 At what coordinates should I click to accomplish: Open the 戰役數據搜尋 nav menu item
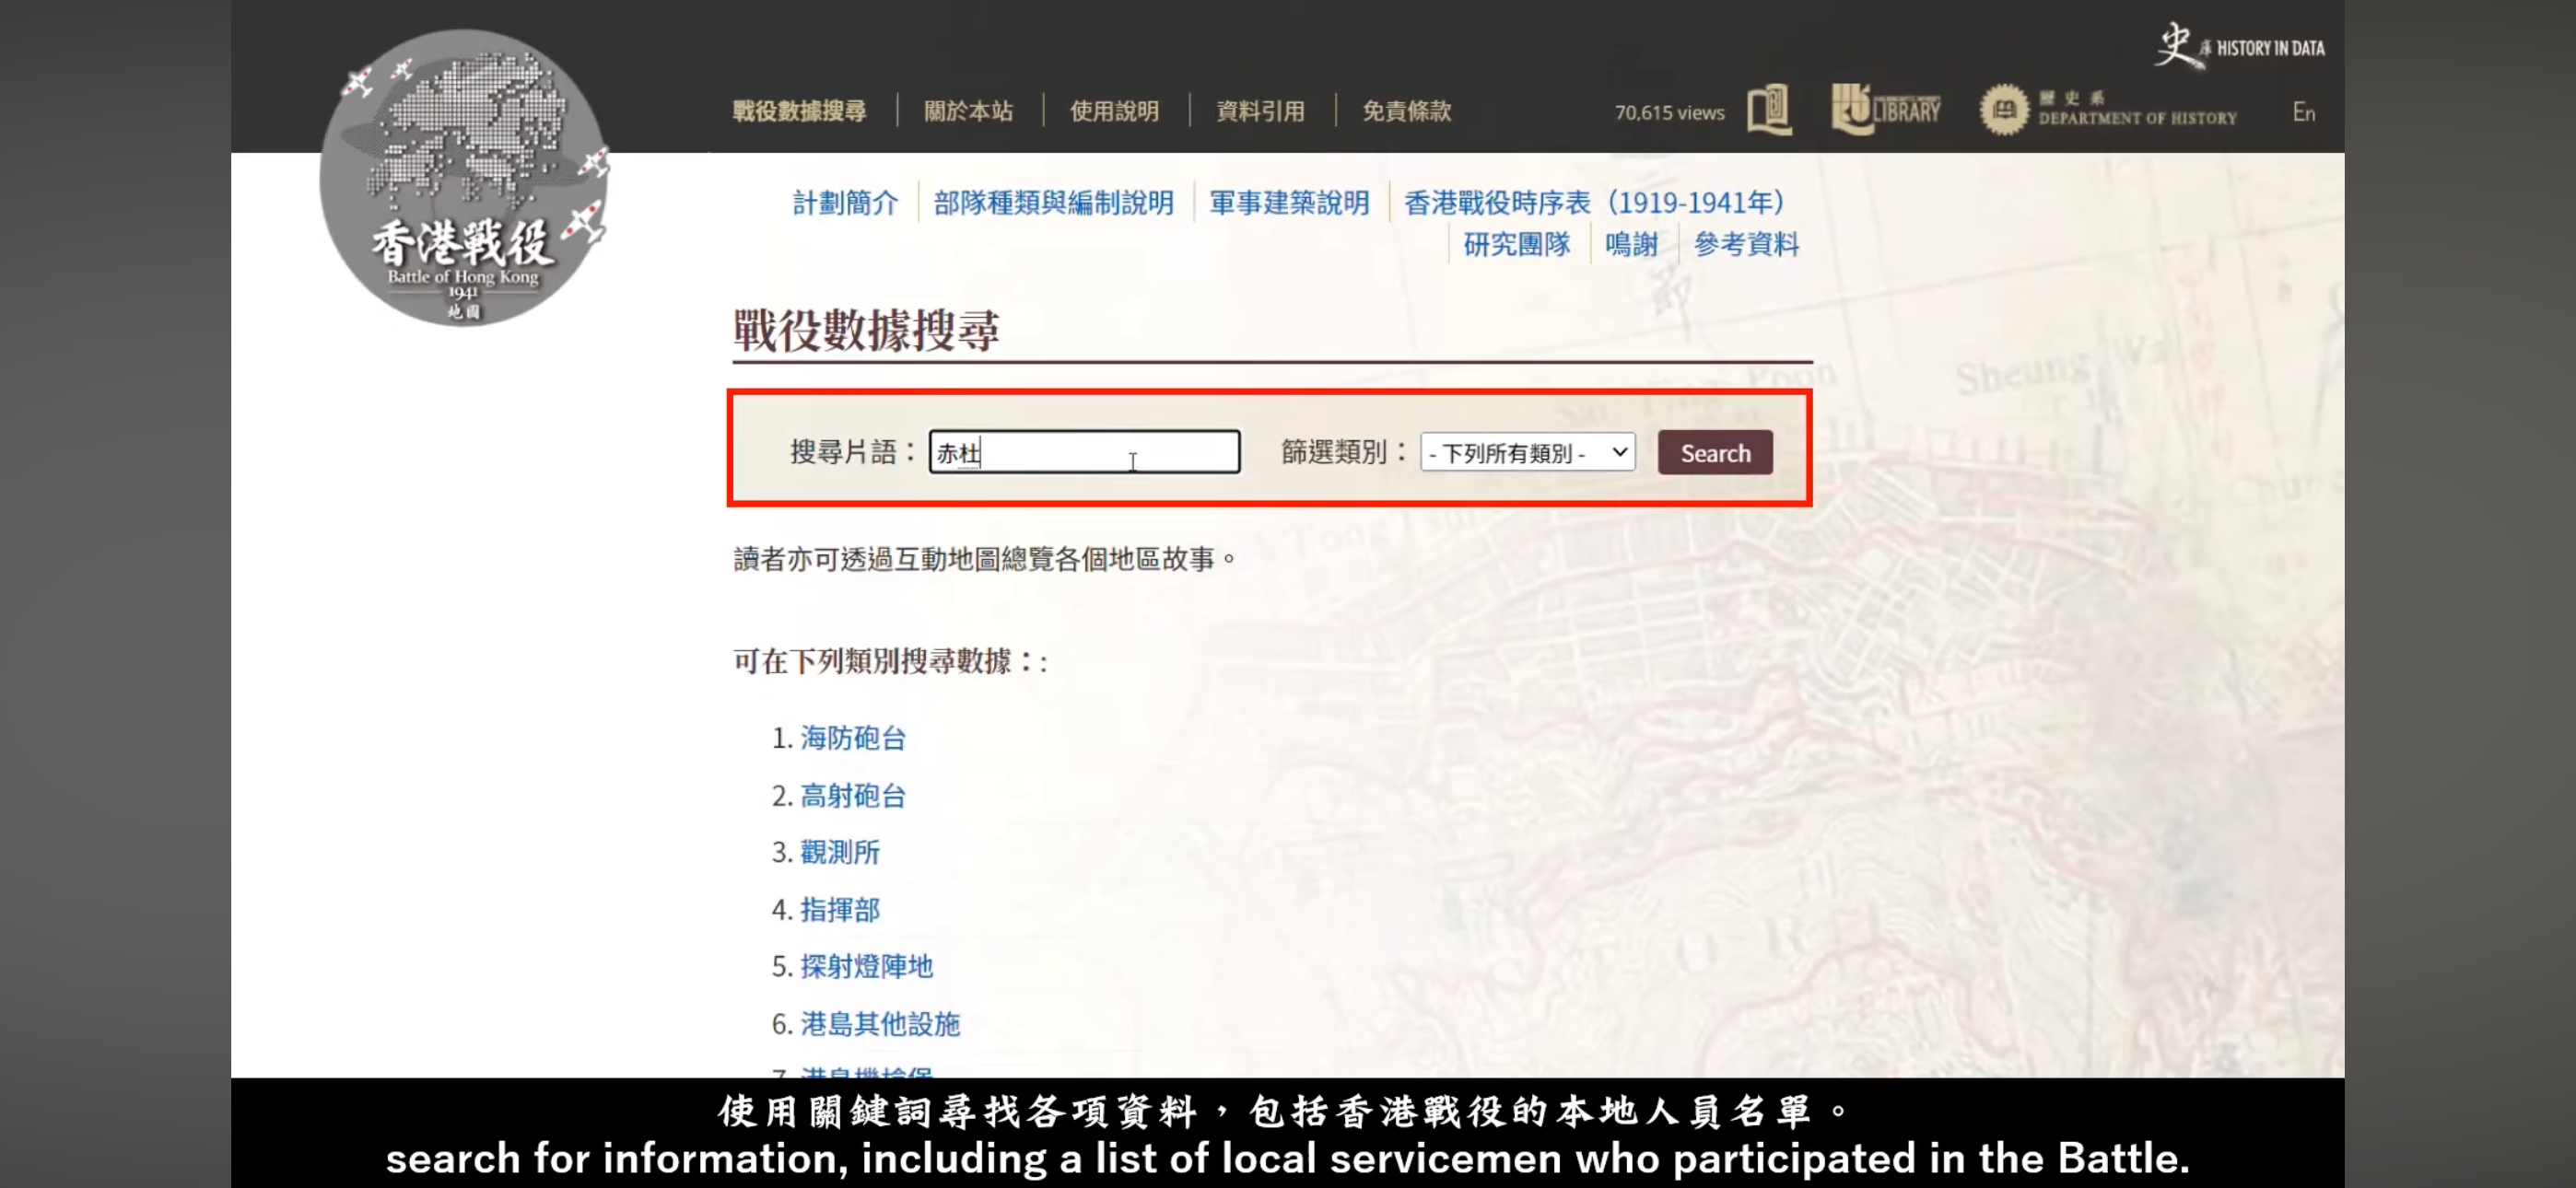coord(798,111)
